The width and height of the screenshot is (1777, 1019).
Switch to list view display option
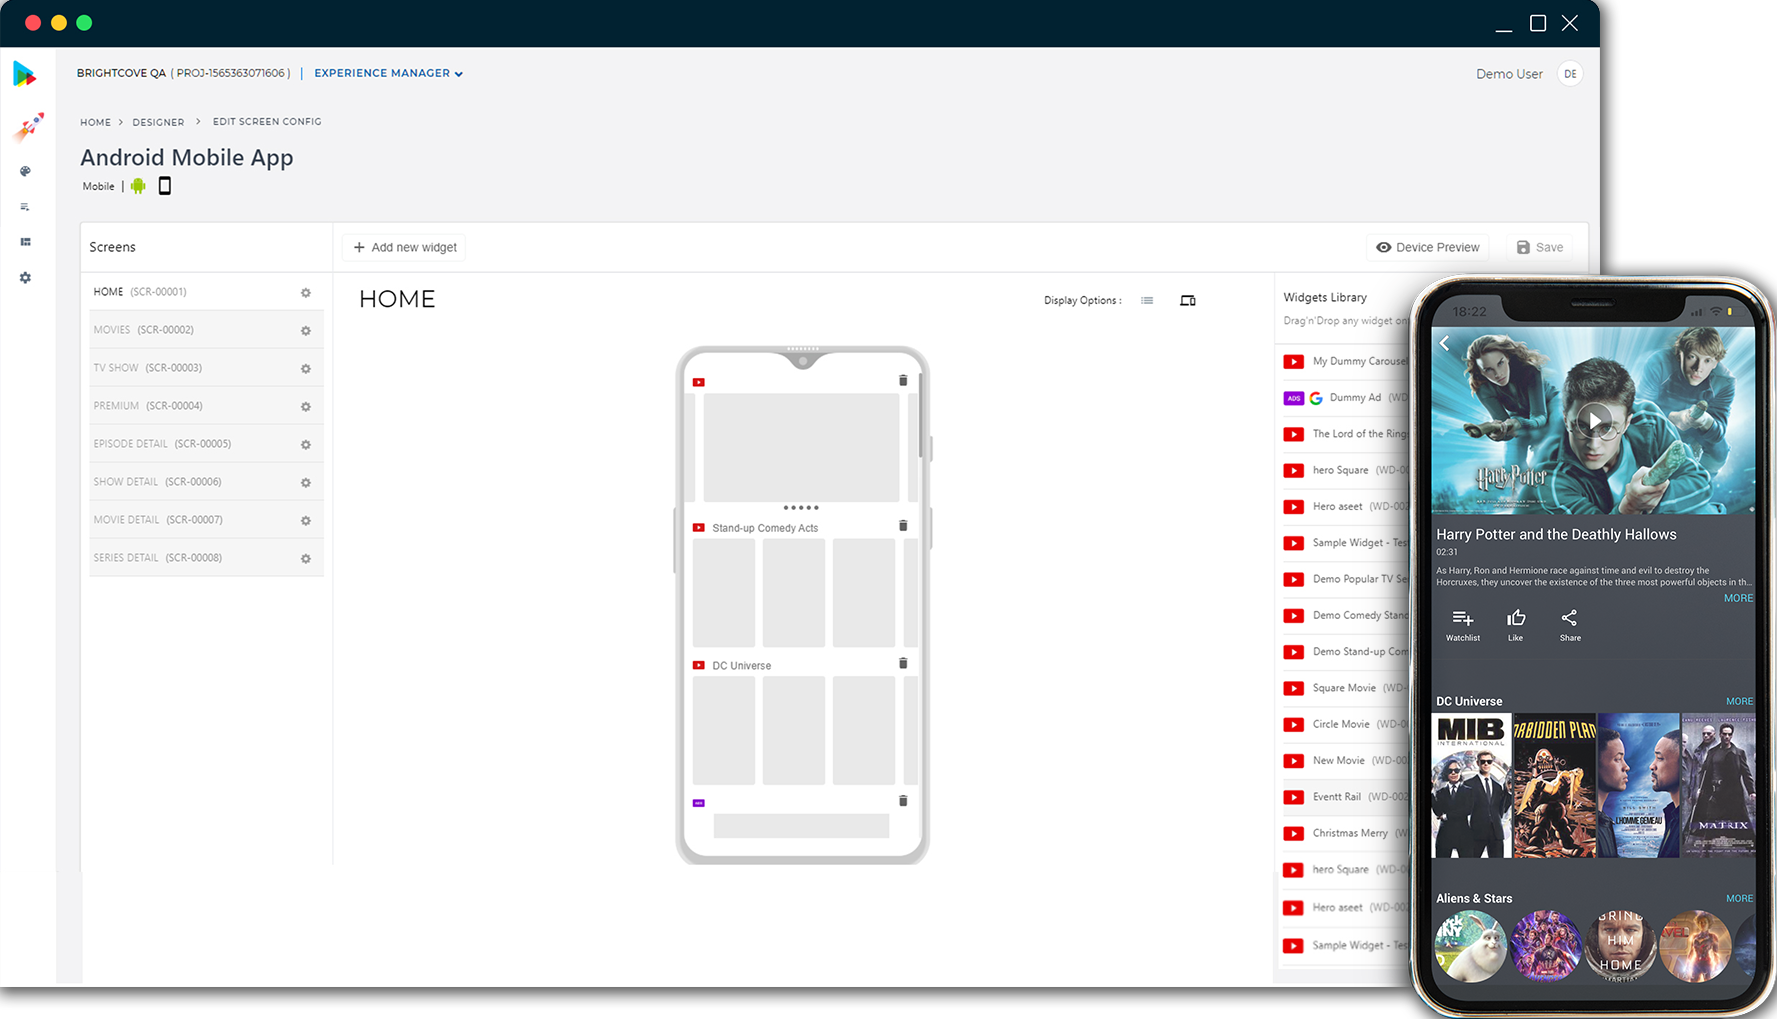point(1147,300)
